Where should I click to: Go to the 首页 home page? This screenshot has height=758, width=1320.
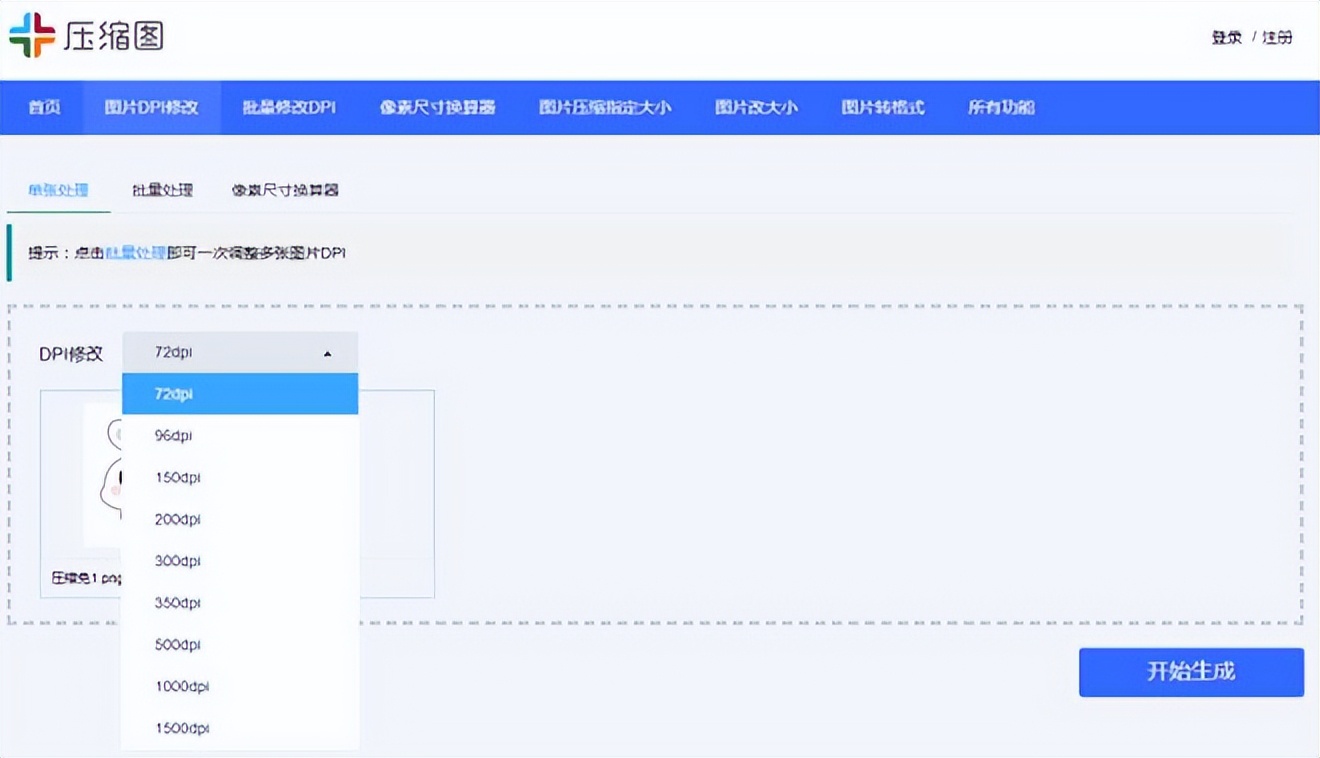click(x=42, y=107)
